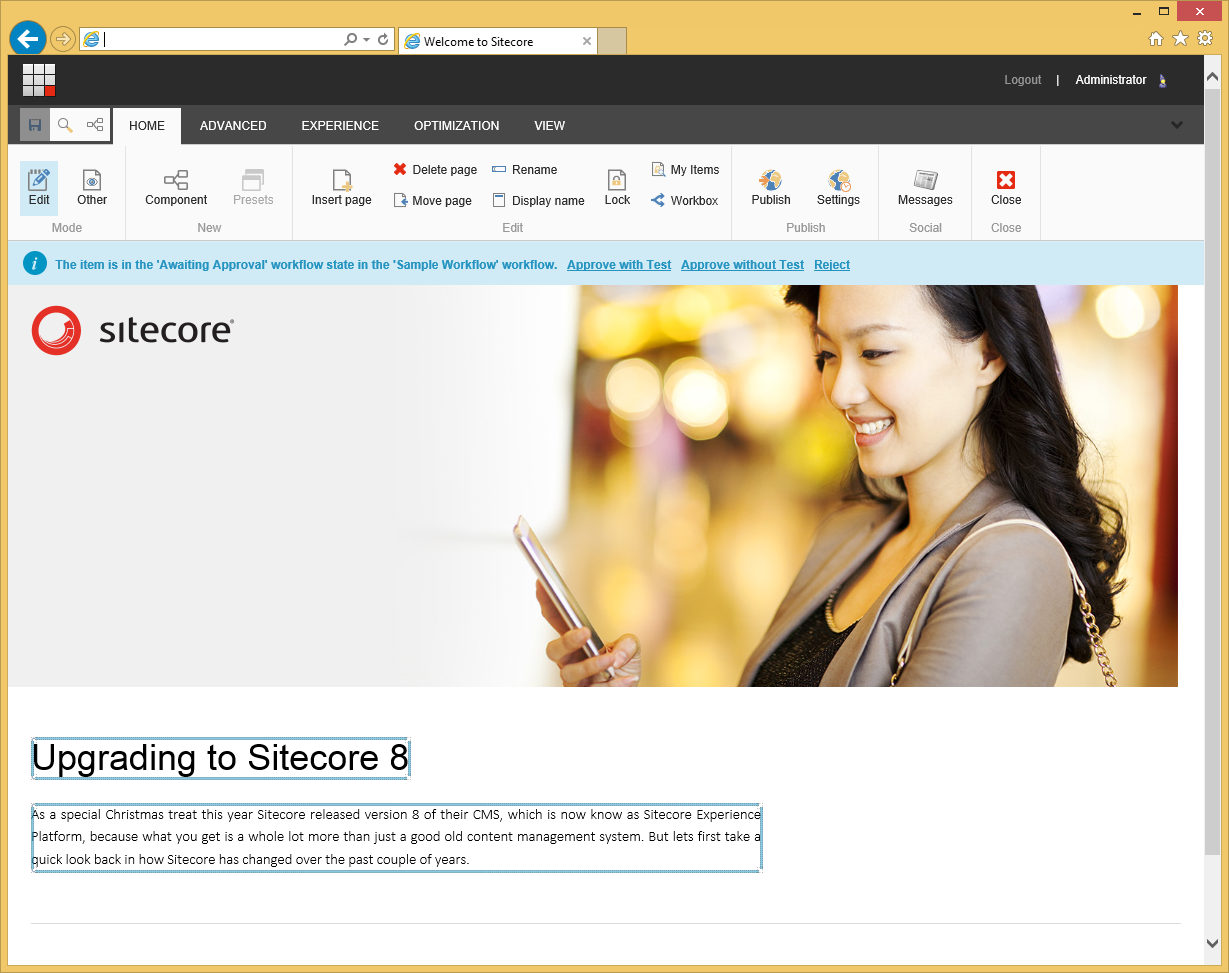Click the Sitecore logo on page
1229x973 pixels.
point(132,330)
